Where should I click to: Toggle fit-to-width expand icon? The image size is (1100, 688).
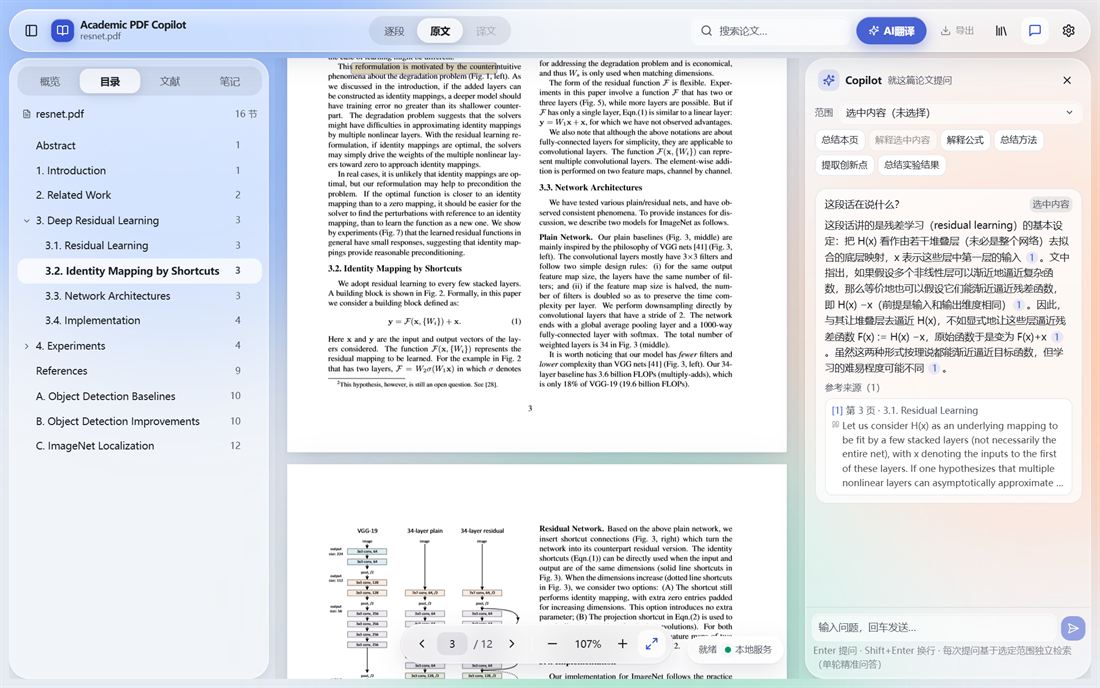(652, 644)
